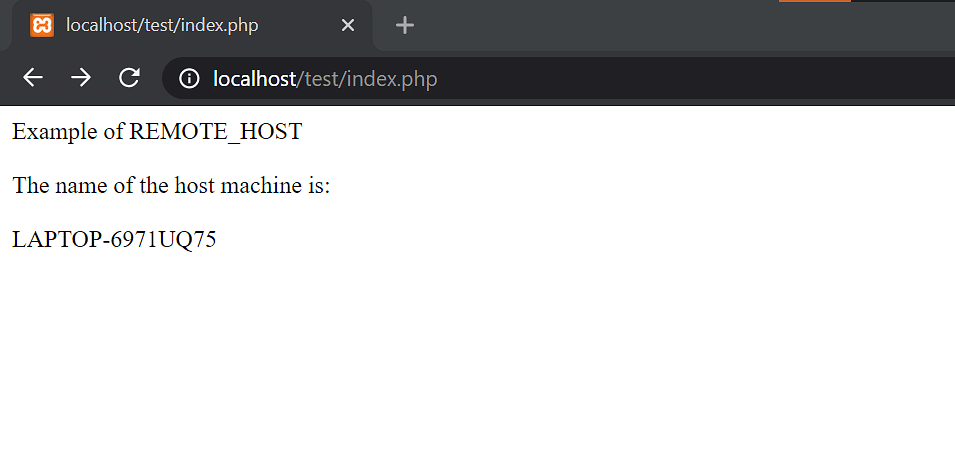View site information via the info icon

[x=189, y=79]
